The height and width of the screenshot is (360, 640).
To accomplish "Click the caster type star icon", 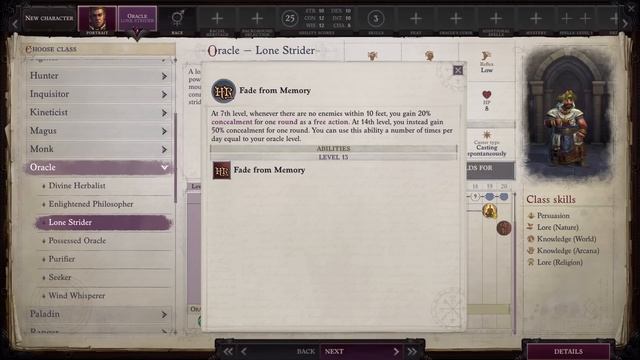I will [x=487, y=135].
